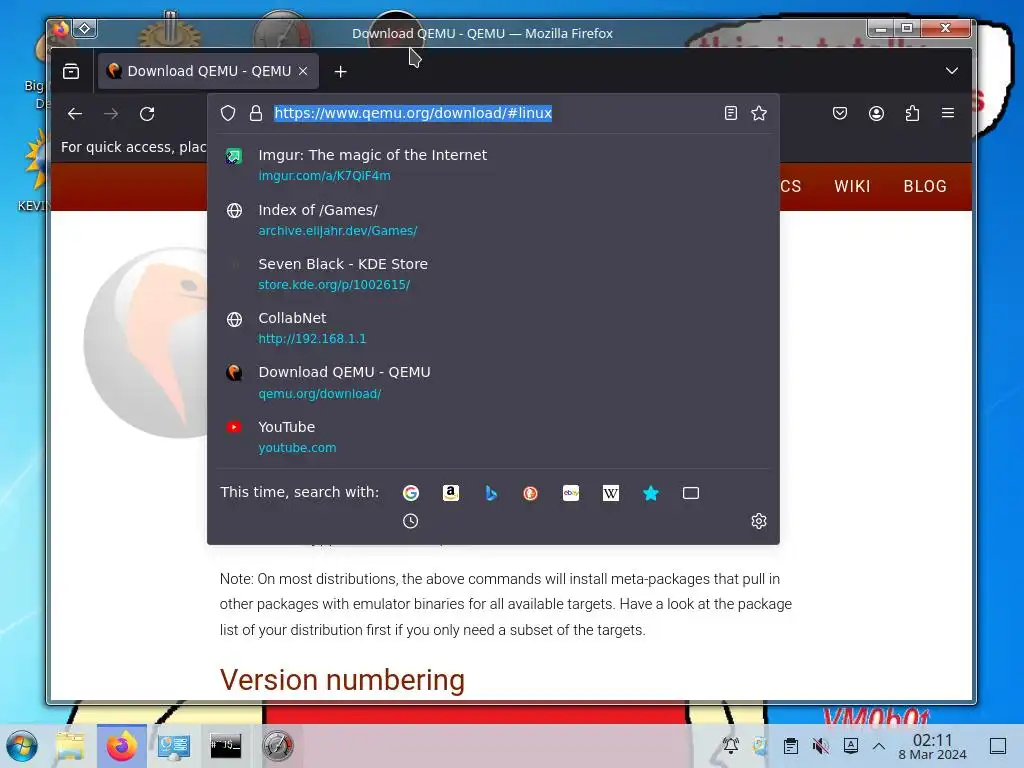
Task: Search this time with Amazon
Action: (451, 493)
